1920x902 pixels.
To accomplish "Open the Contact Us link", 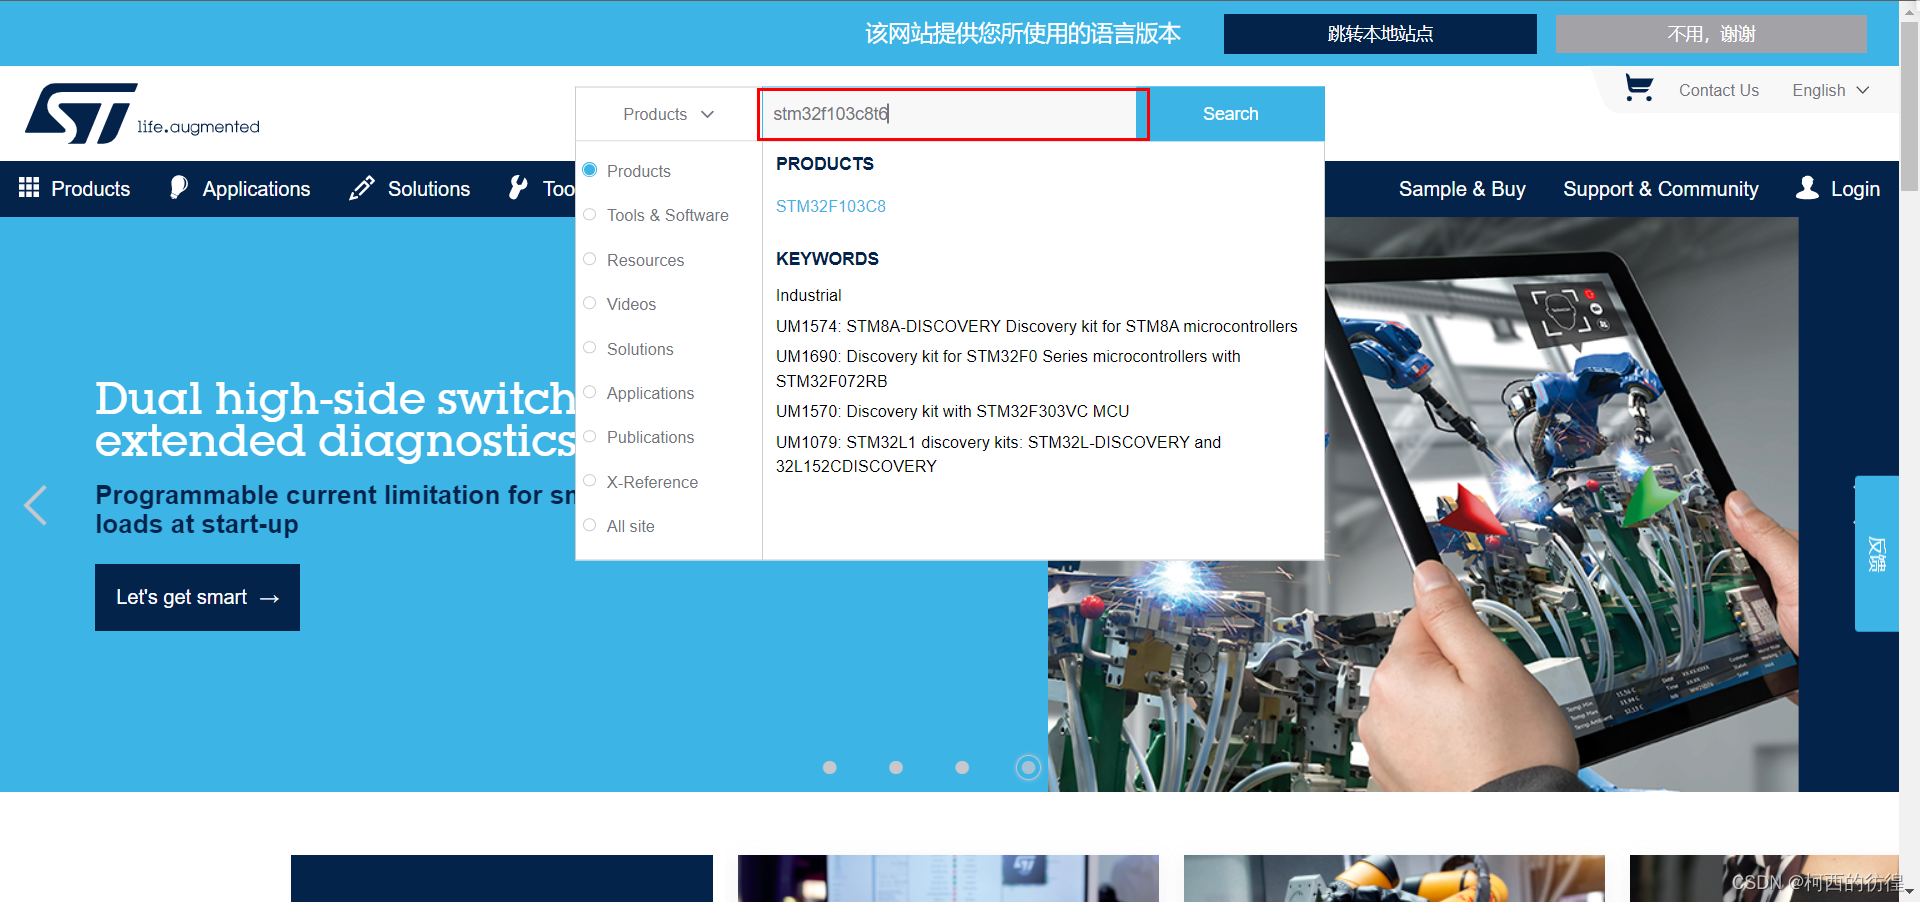I will [1718, 90].
